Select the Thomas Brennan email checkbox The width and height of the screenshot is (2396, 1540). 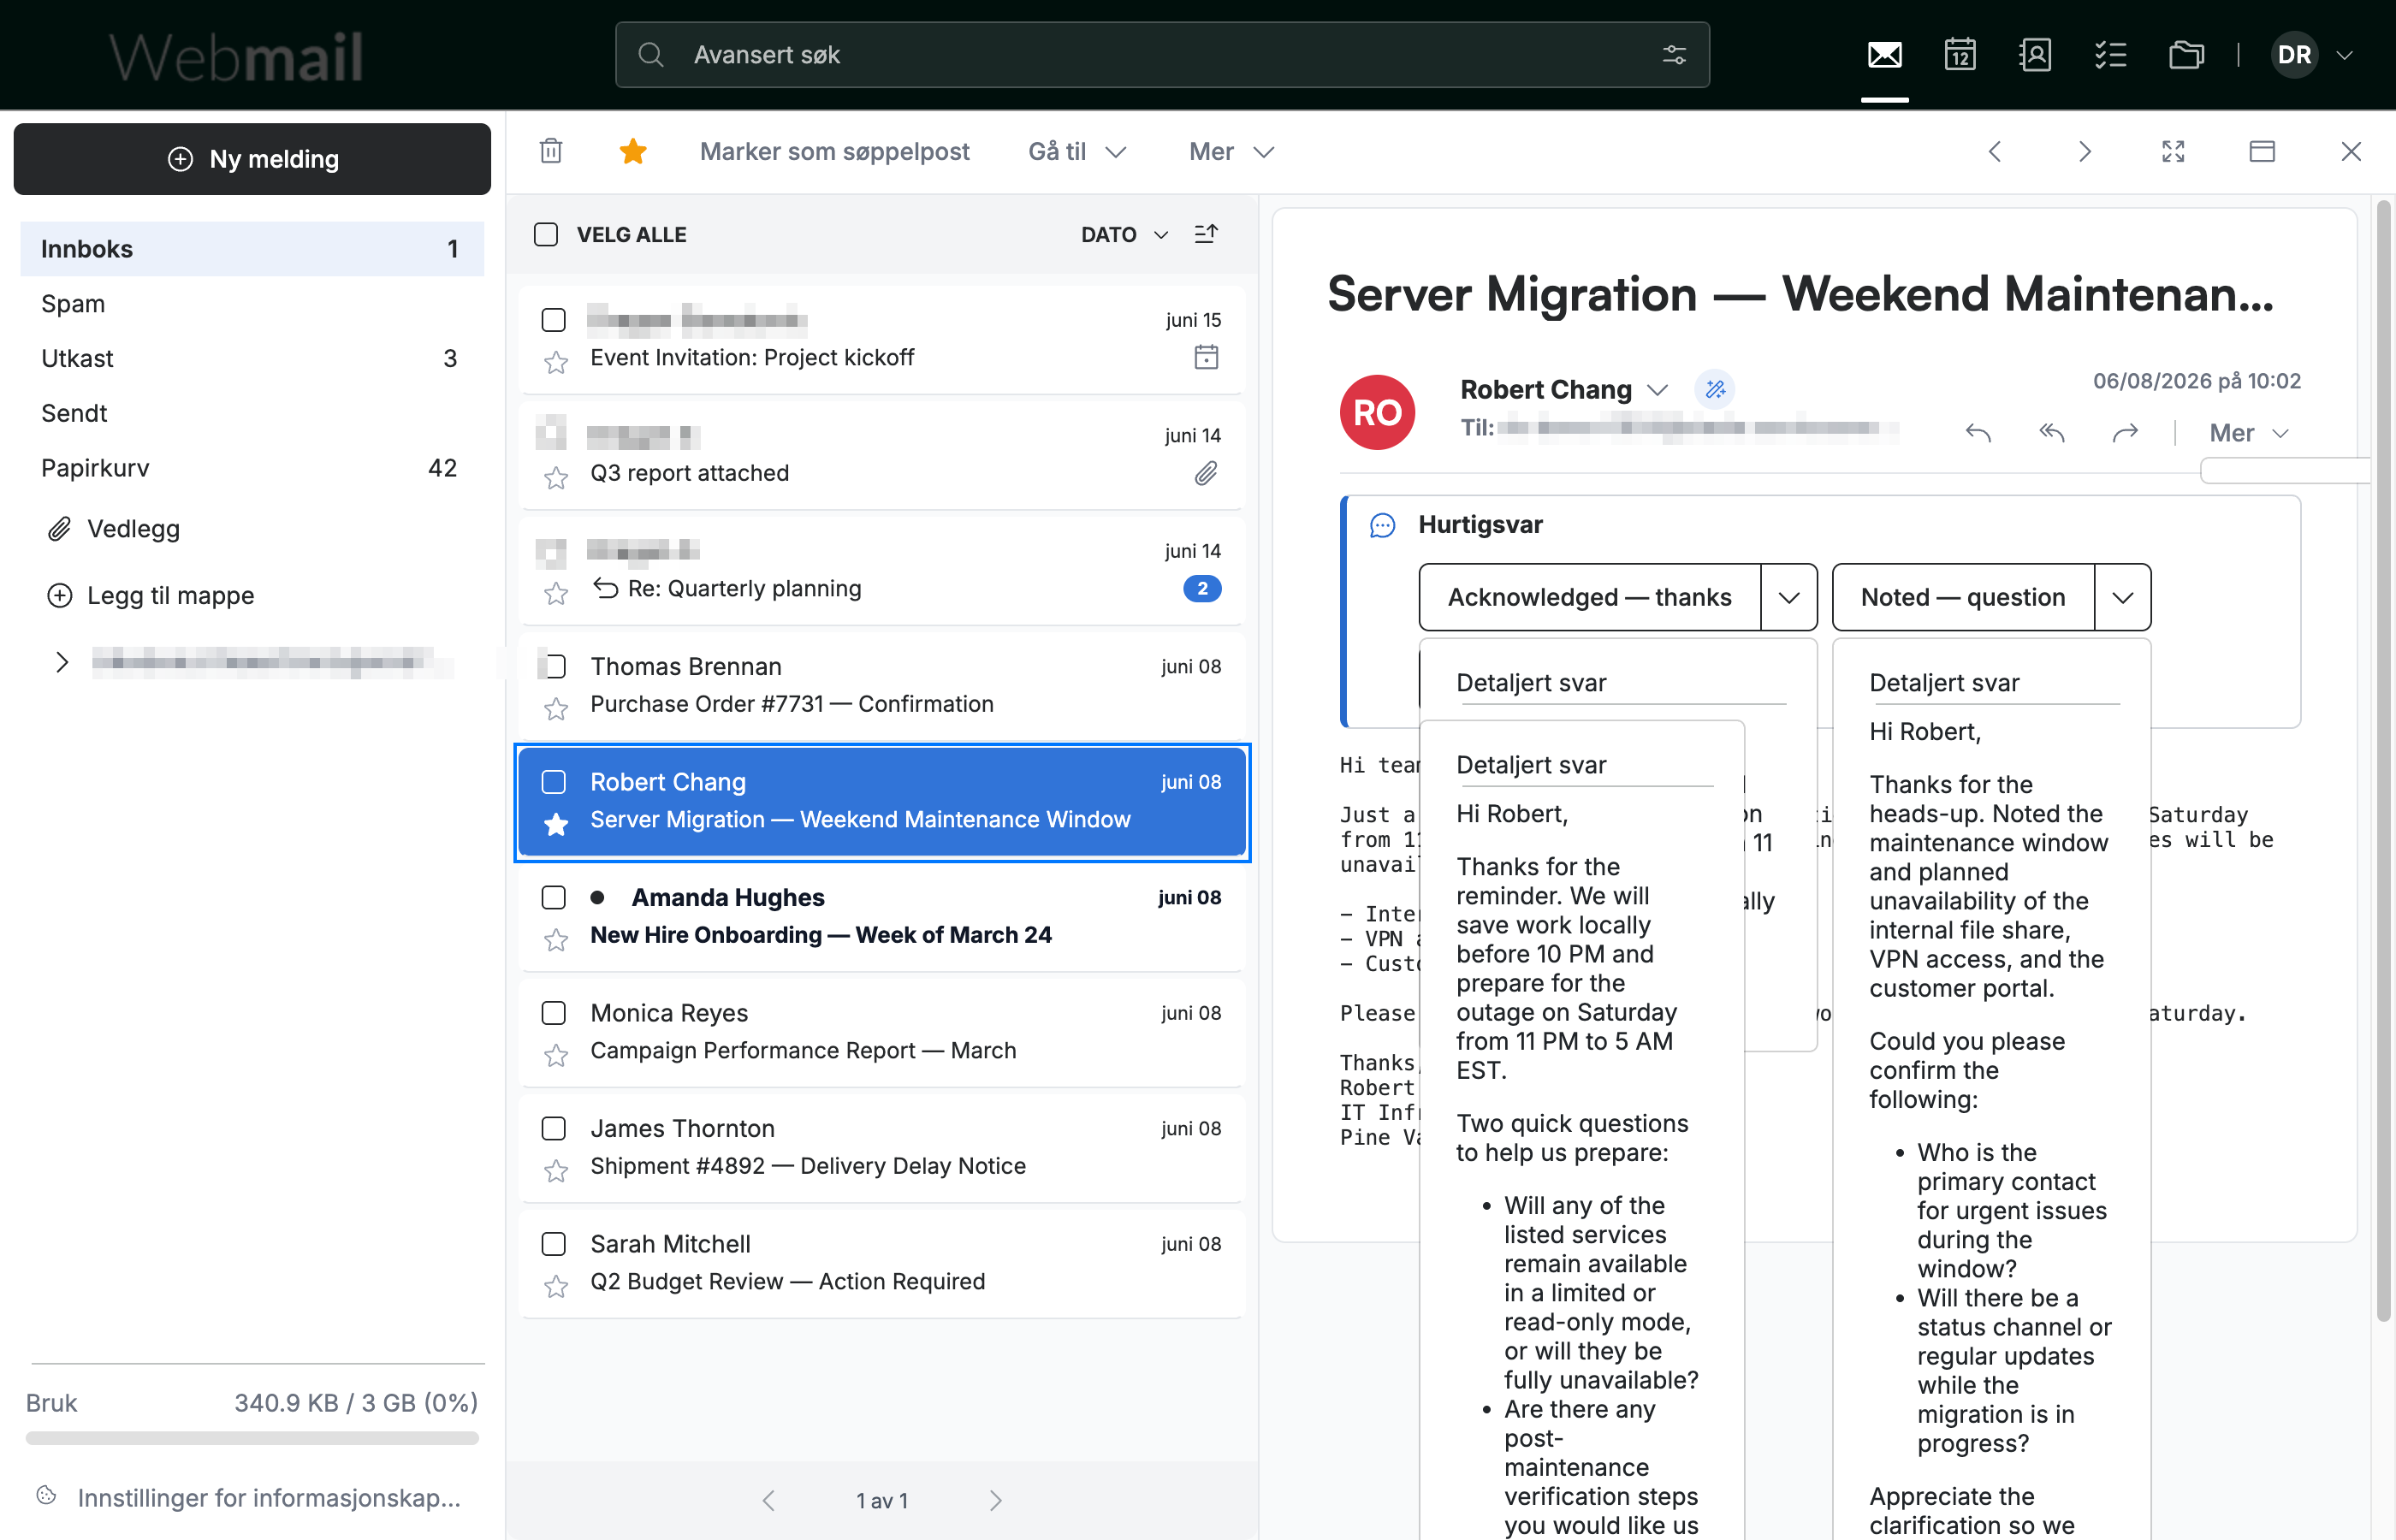click(553, 666)
